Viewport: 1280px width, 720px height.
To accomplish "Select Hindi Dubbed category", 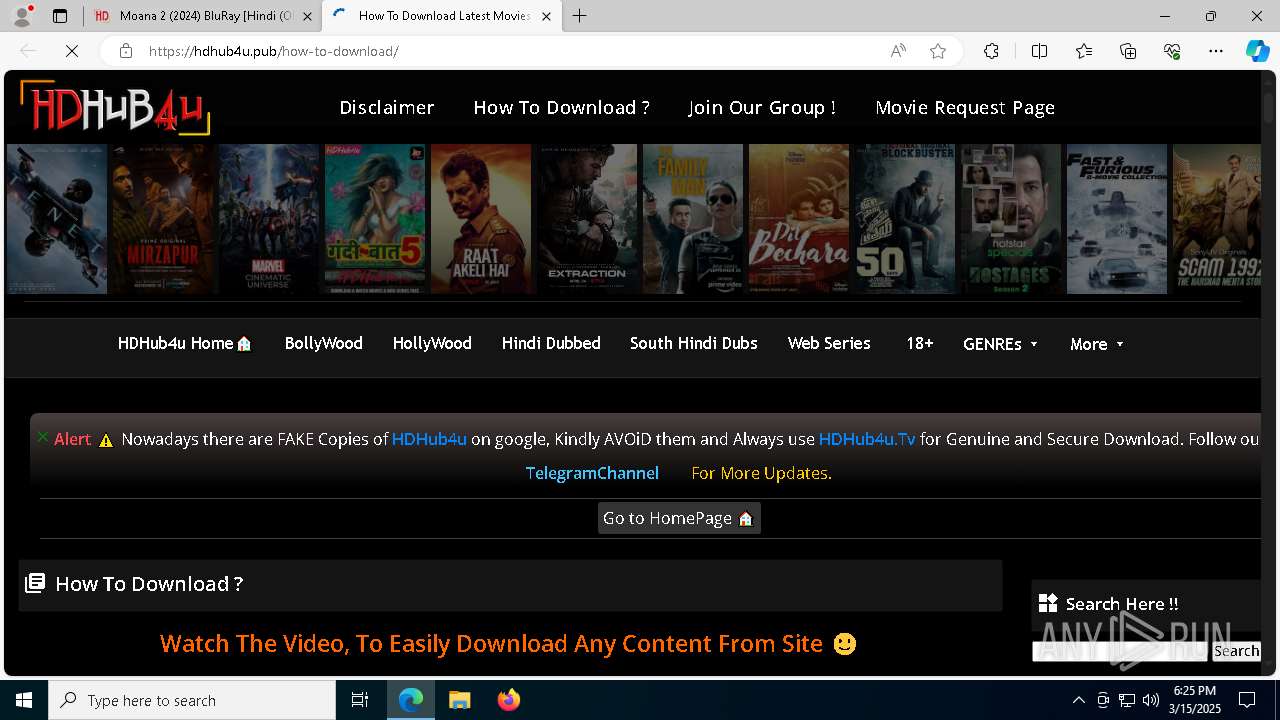I will pyautogui.click(x=551, y=343).
